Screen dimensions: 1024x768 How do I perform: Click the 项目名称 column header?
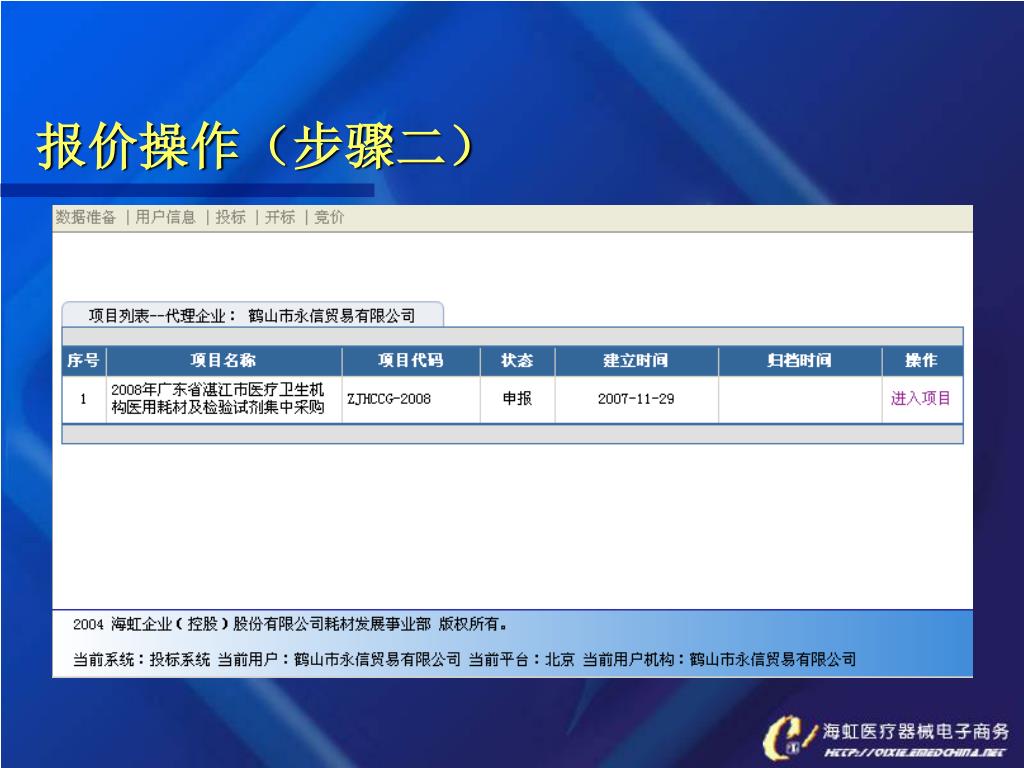223,360
